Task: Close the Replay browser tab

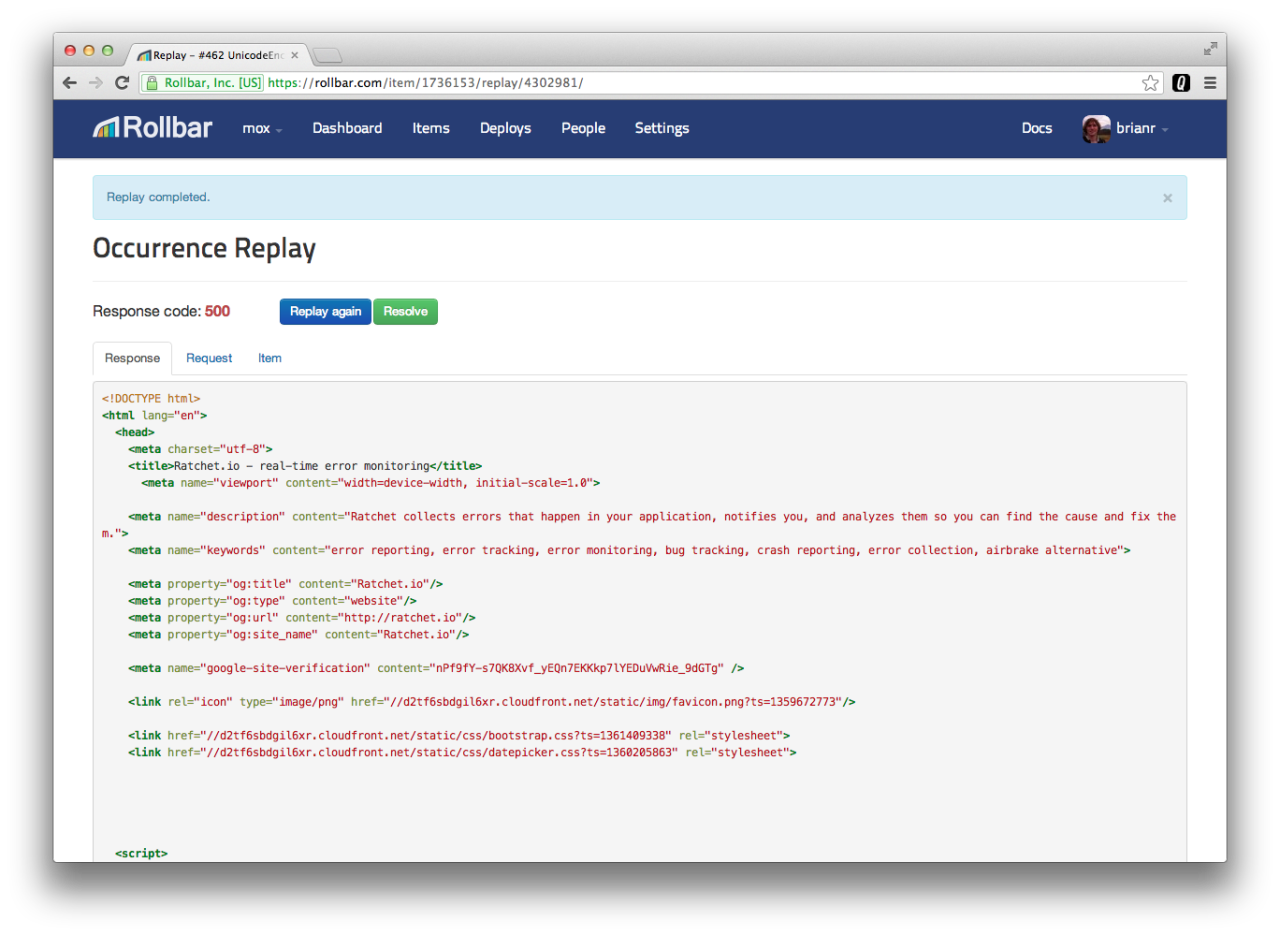Action: click(294, 55)
